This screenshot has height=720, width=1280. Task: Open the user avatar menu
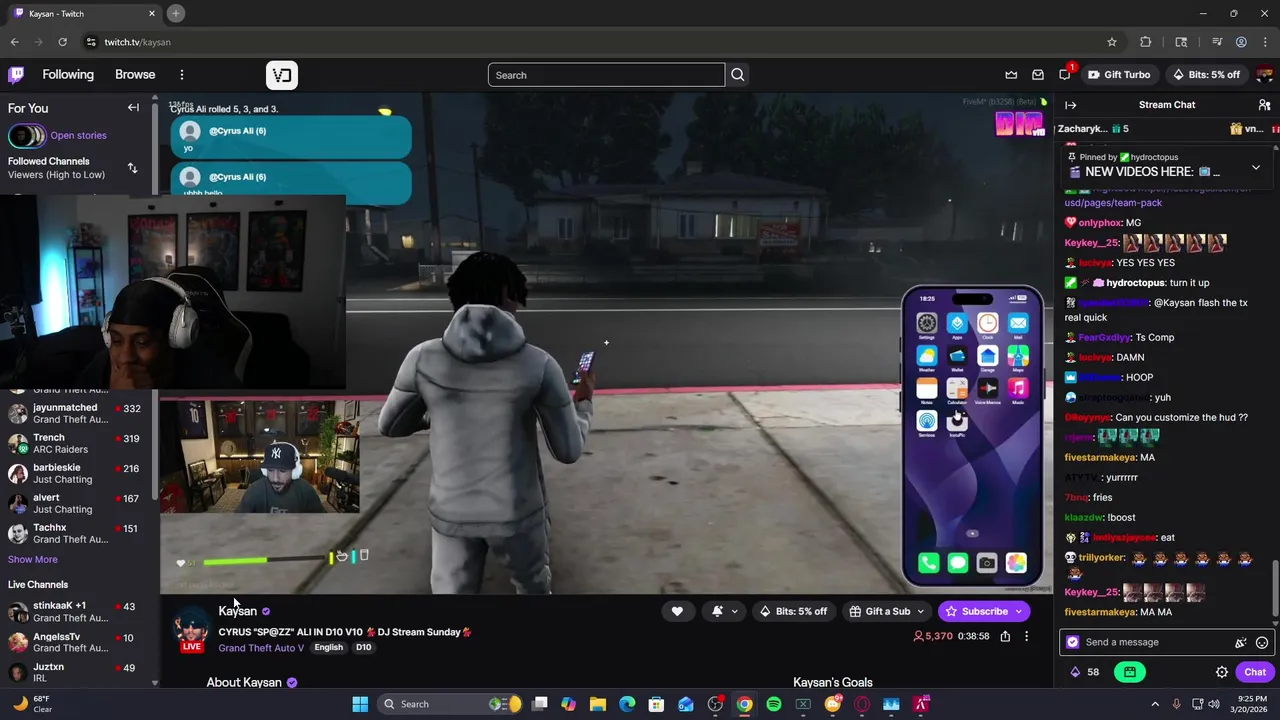click(x=1265, y=75)
